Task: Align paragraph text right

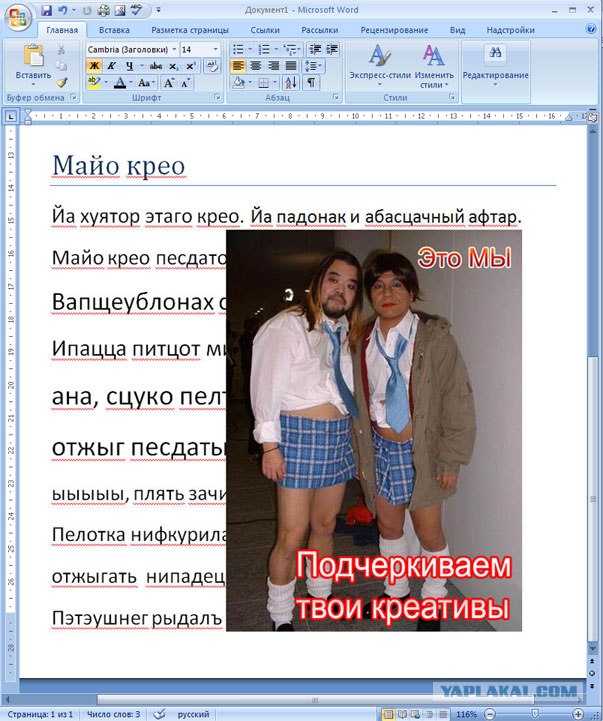Action: point(273,66)
